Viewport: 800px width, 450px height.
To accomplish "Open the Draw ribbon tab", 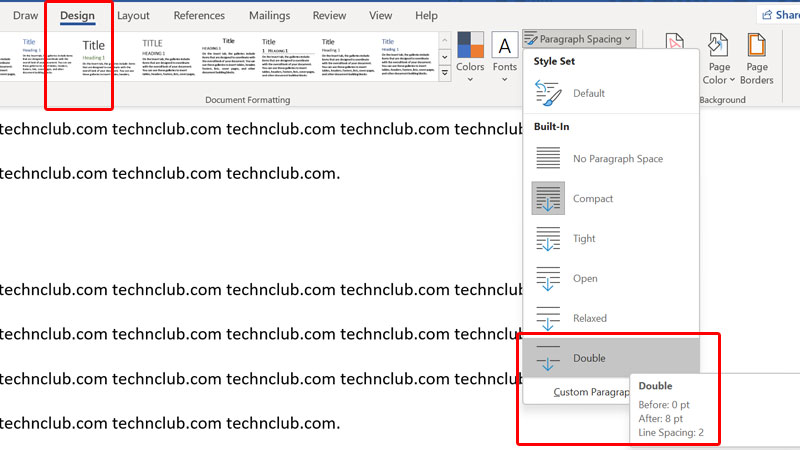I will [x=25, y=16].
